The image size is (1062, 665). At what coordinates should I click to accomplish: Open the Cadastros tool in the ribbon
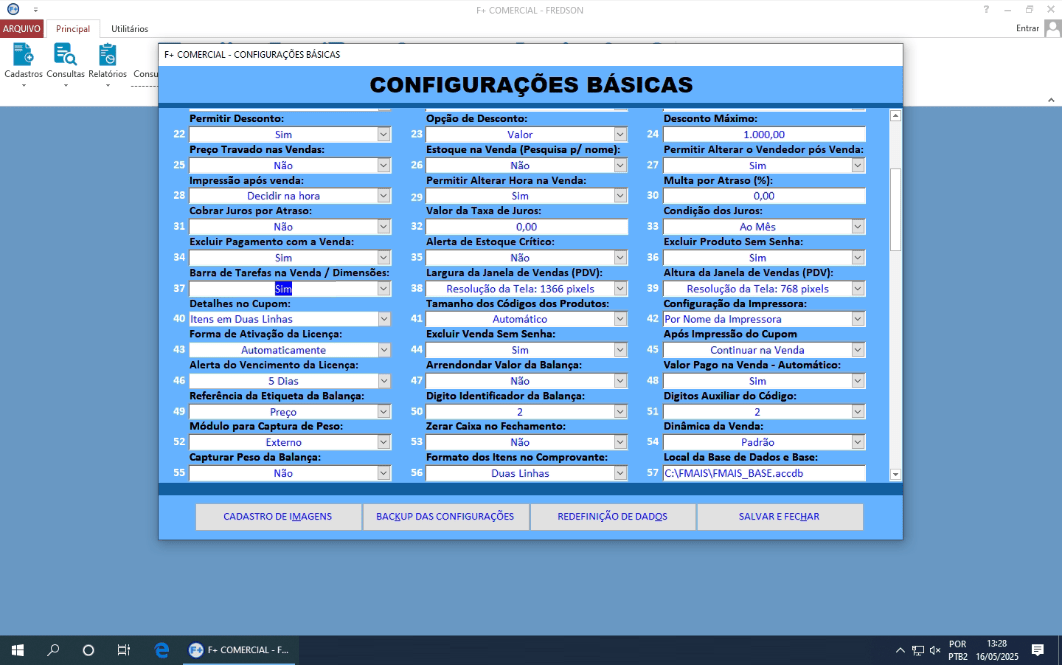coord(22,62)
